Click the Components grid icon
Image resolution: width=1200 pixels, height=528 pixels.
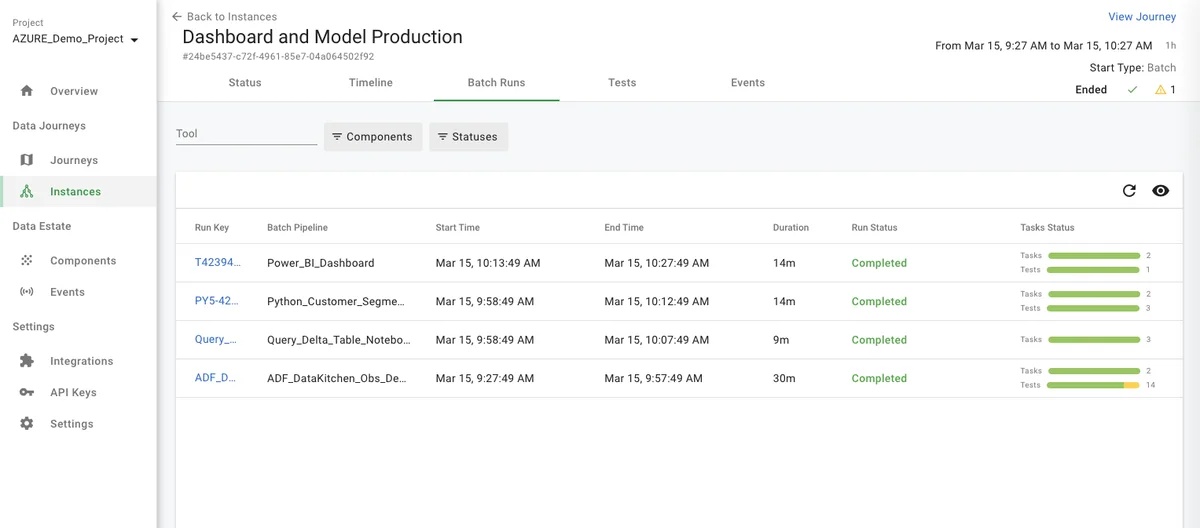click(x=27, y=261)
